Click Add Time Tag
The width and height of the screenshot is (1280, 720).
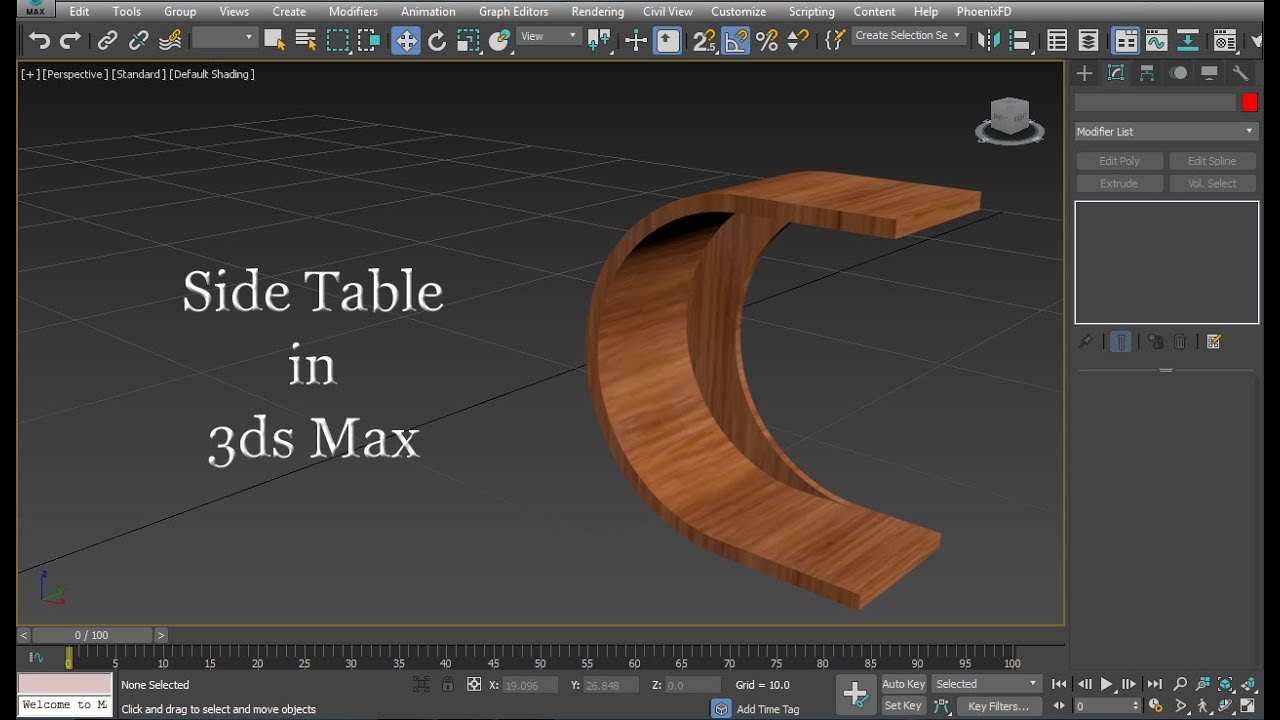coord(768,709)
